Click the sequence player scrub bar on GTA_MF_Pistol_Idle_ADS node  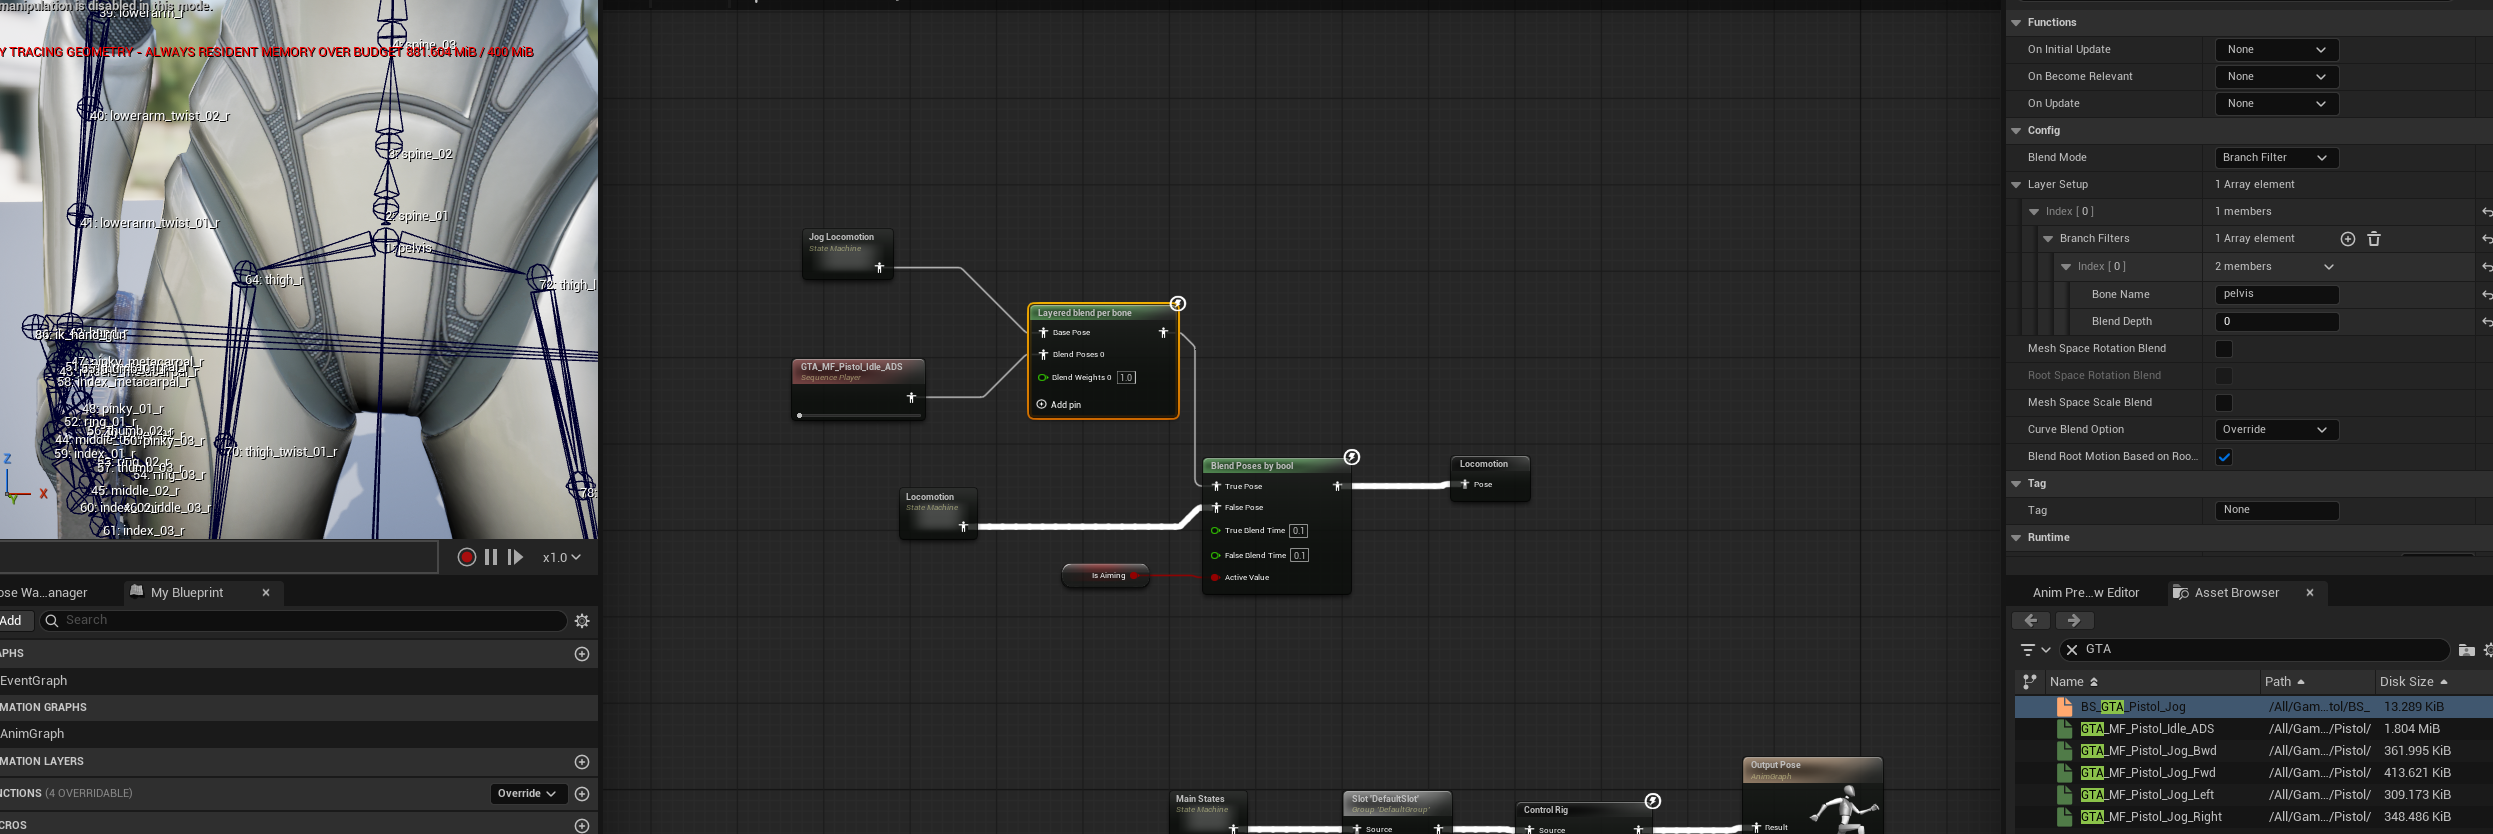point(857,415)
